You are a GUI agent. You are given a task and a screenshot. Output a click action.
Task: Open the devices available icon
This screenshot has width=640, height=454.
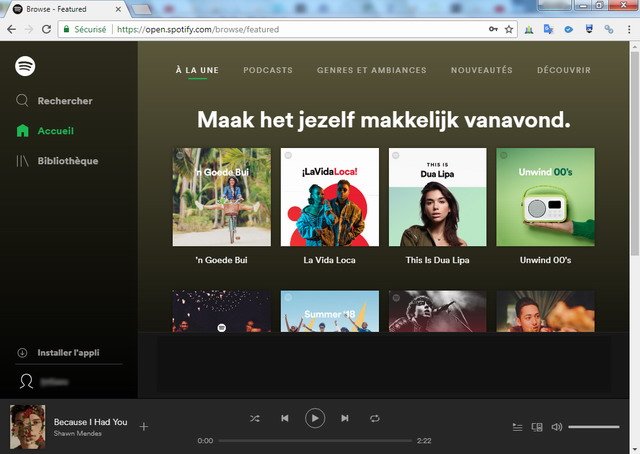click(x=537, y=427)
